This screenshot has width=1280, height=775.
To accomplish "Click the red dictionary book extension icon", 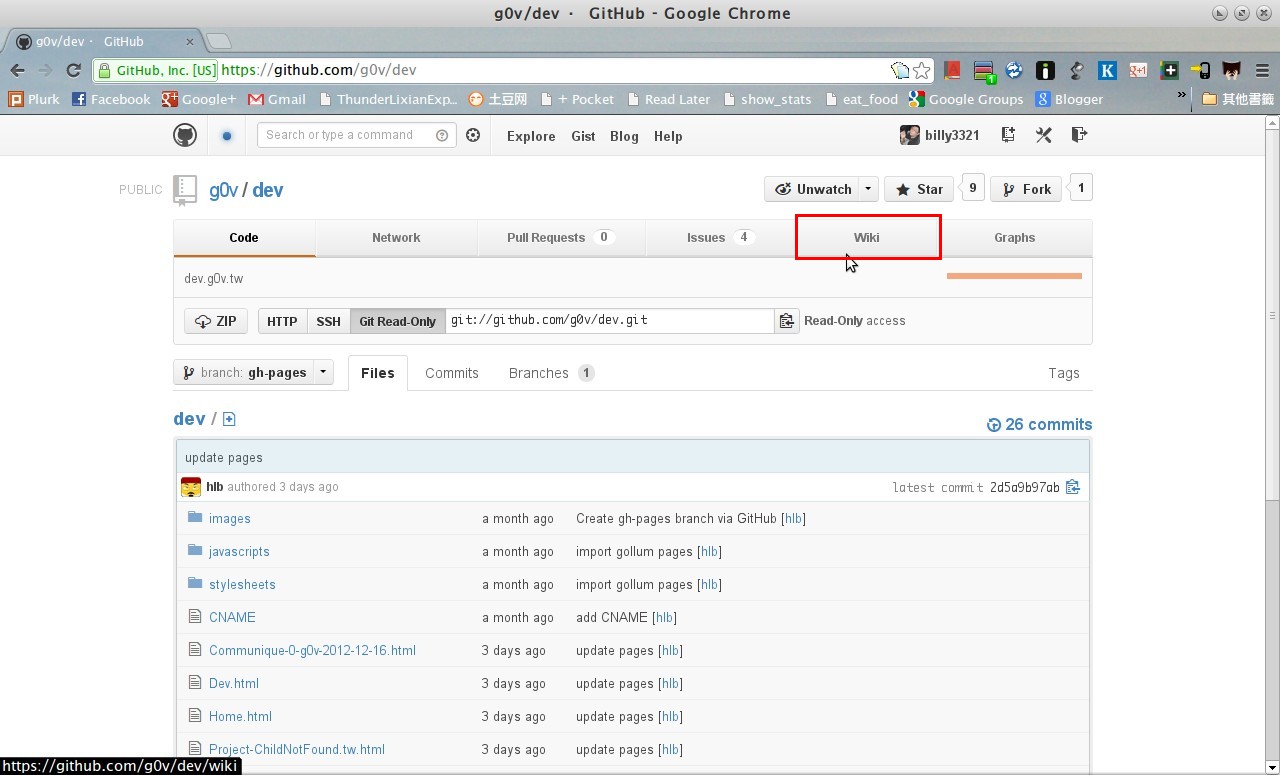I will coord(952,70).
